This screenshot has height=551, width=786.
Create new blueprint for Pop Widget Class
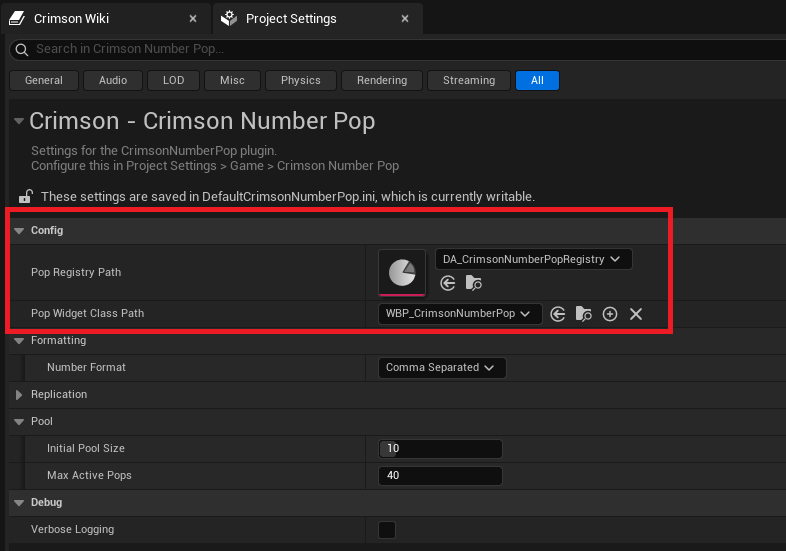click(610, 314)
